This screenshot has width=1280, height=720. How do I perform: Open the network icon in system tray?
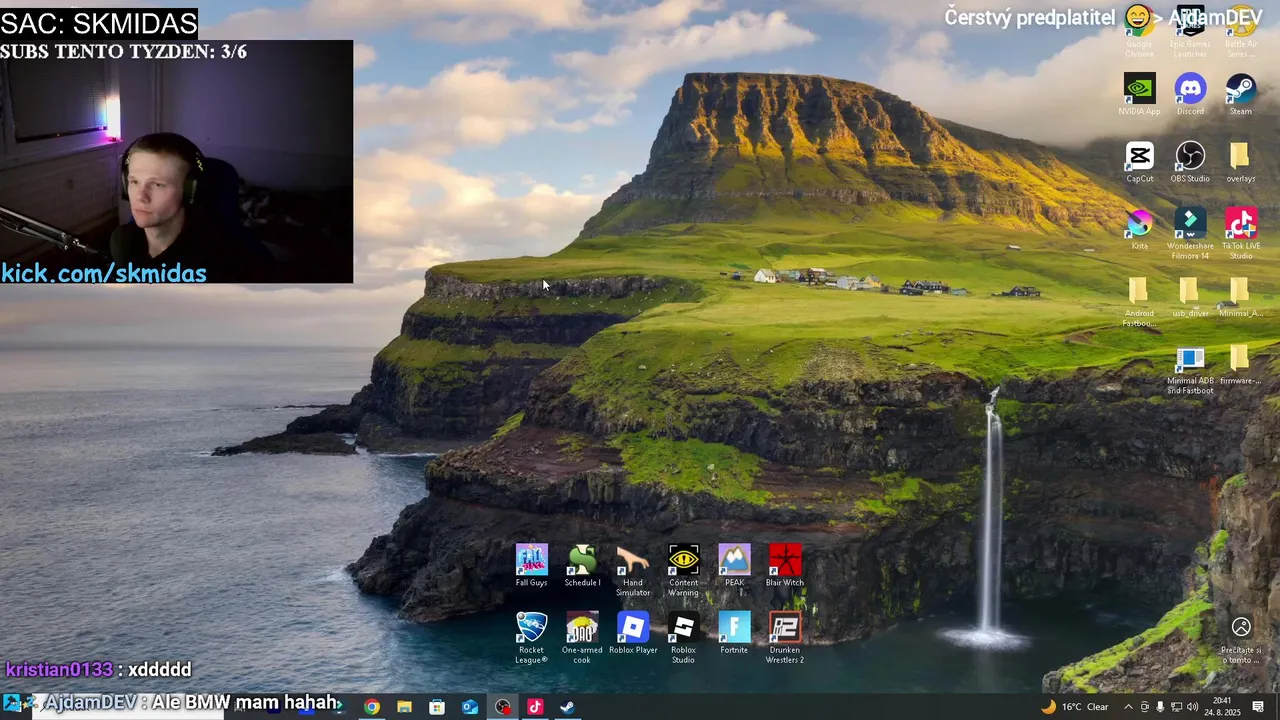(1177, 707)
